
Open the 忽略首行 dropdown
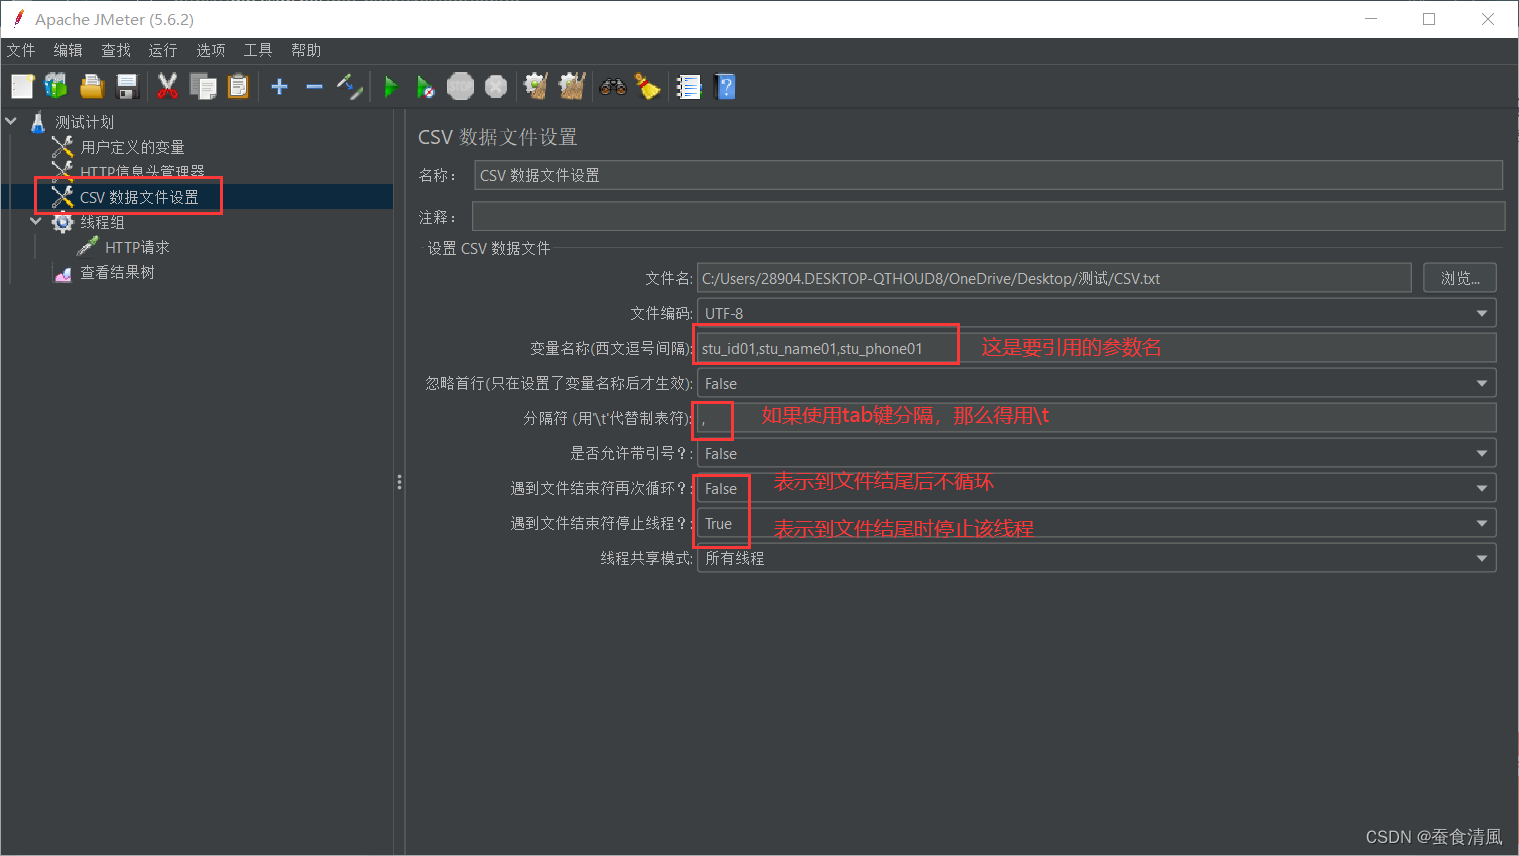(x=1097, y=383)
